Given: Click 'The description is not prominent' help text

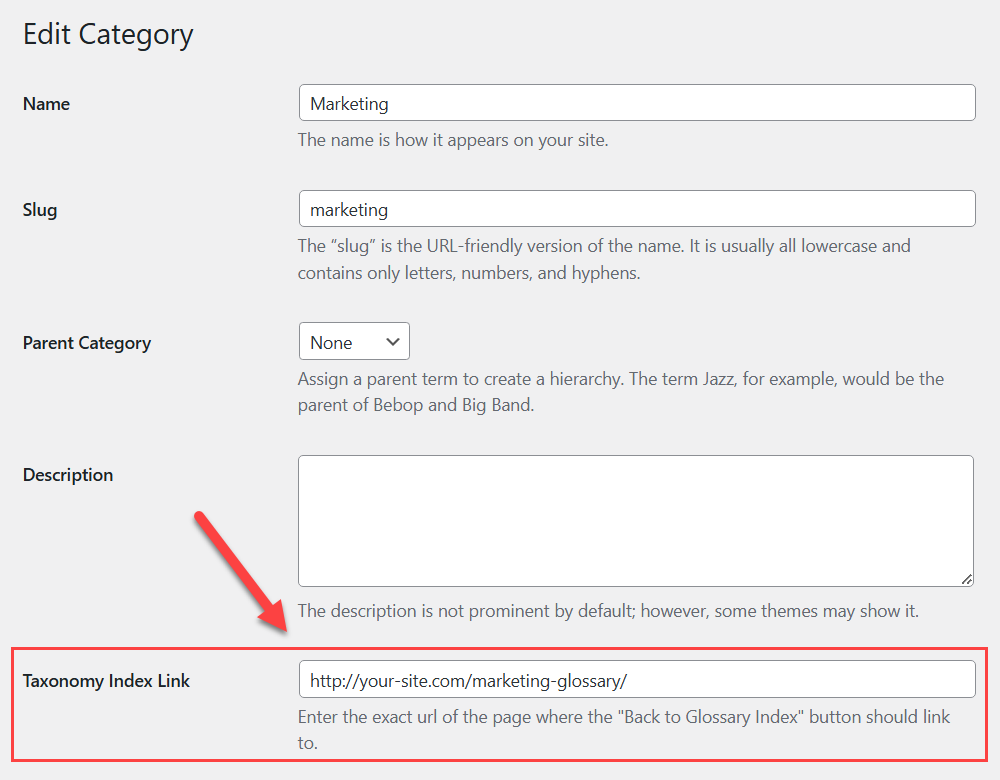Looking at the screenshot, I should (x=608, y=611).
